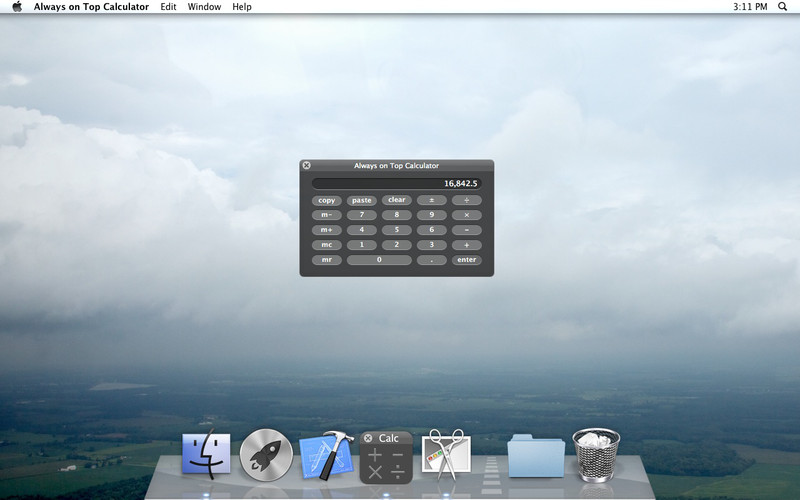Viewport: 800px width, 500px height.
Task: Click the enter button on calculator
Action: coord(466,260)
